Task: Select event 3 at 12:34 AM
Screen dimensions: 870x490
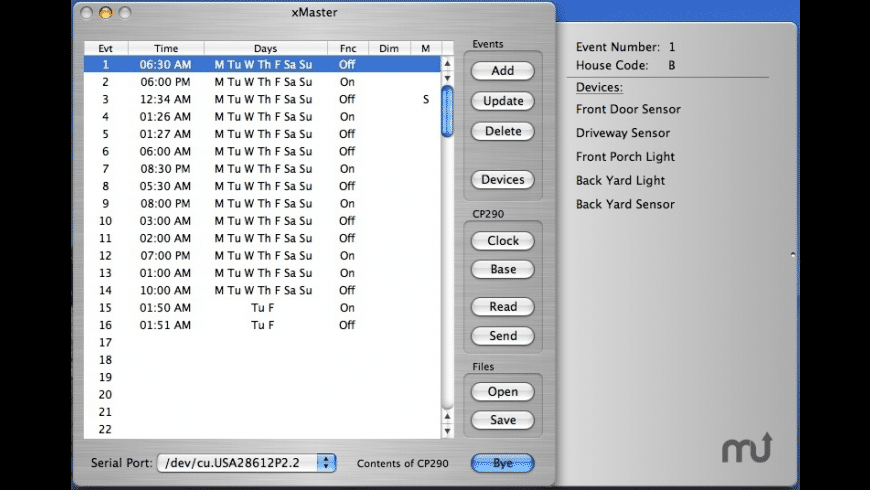Action: 262,99
